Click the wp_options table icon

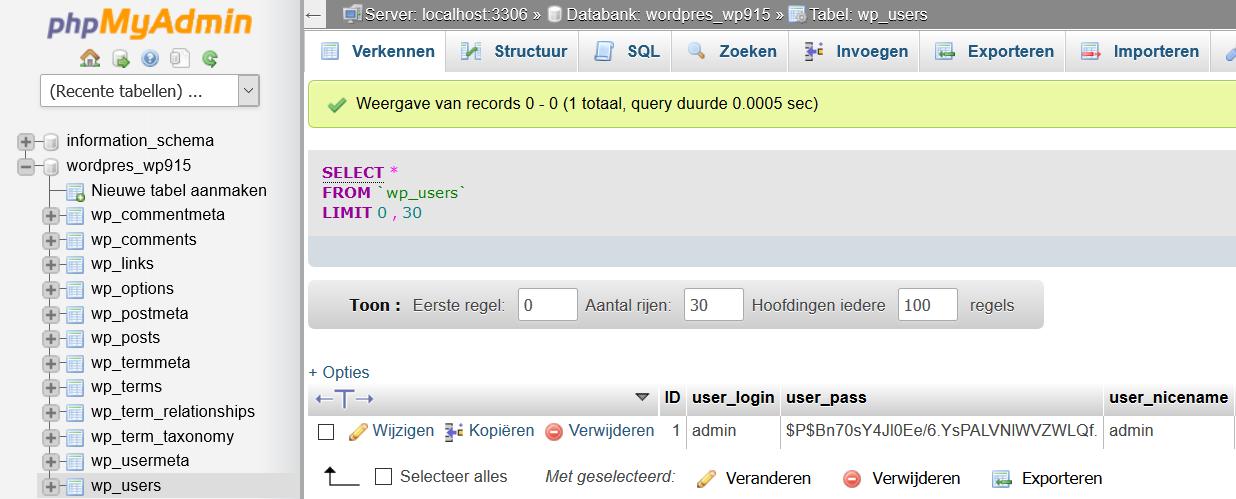tap(75, 289)
